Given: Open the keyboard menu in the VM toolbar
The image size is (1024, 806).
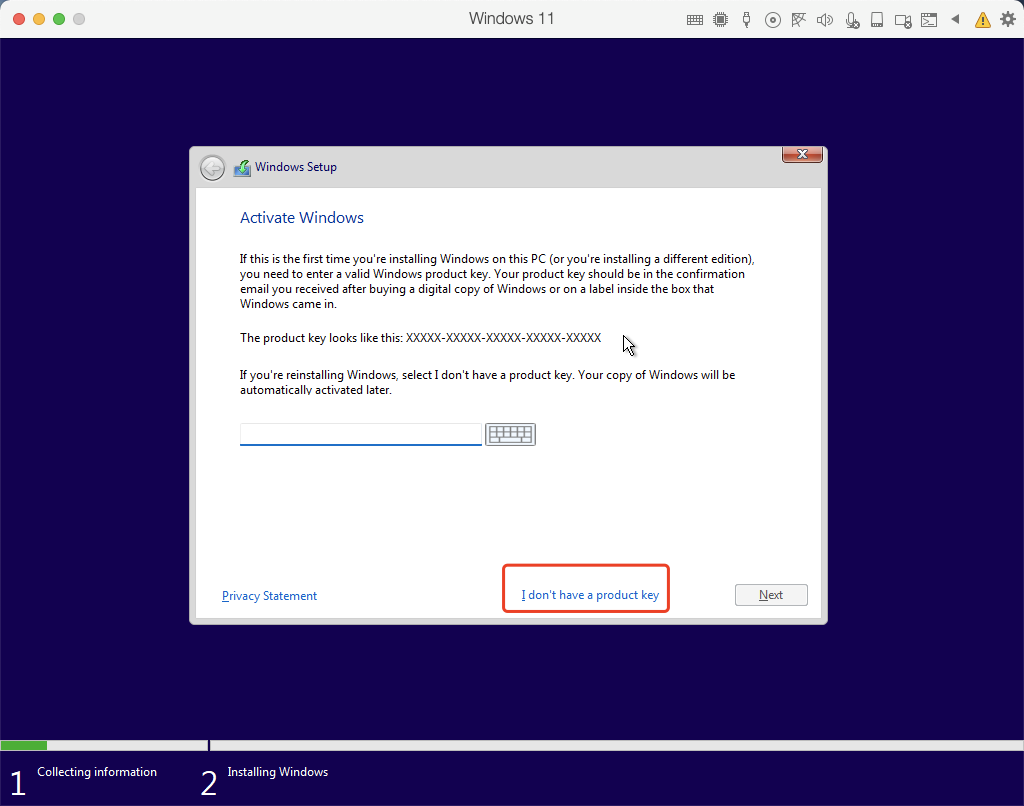Looking at the screenshot, I should click(695, 20).
